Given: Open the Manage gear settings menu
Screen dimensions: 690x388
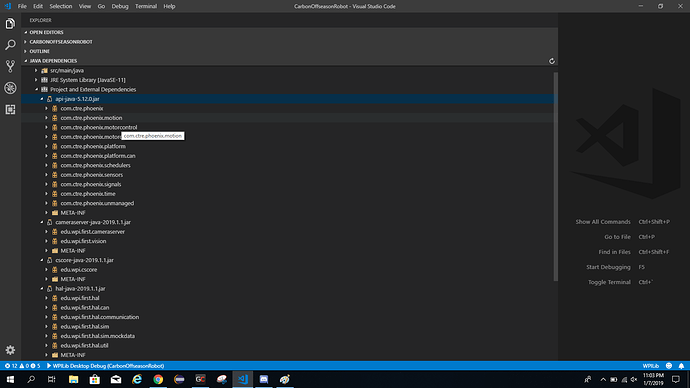Looking at the screenshot, I should click(x=10, y=350).
